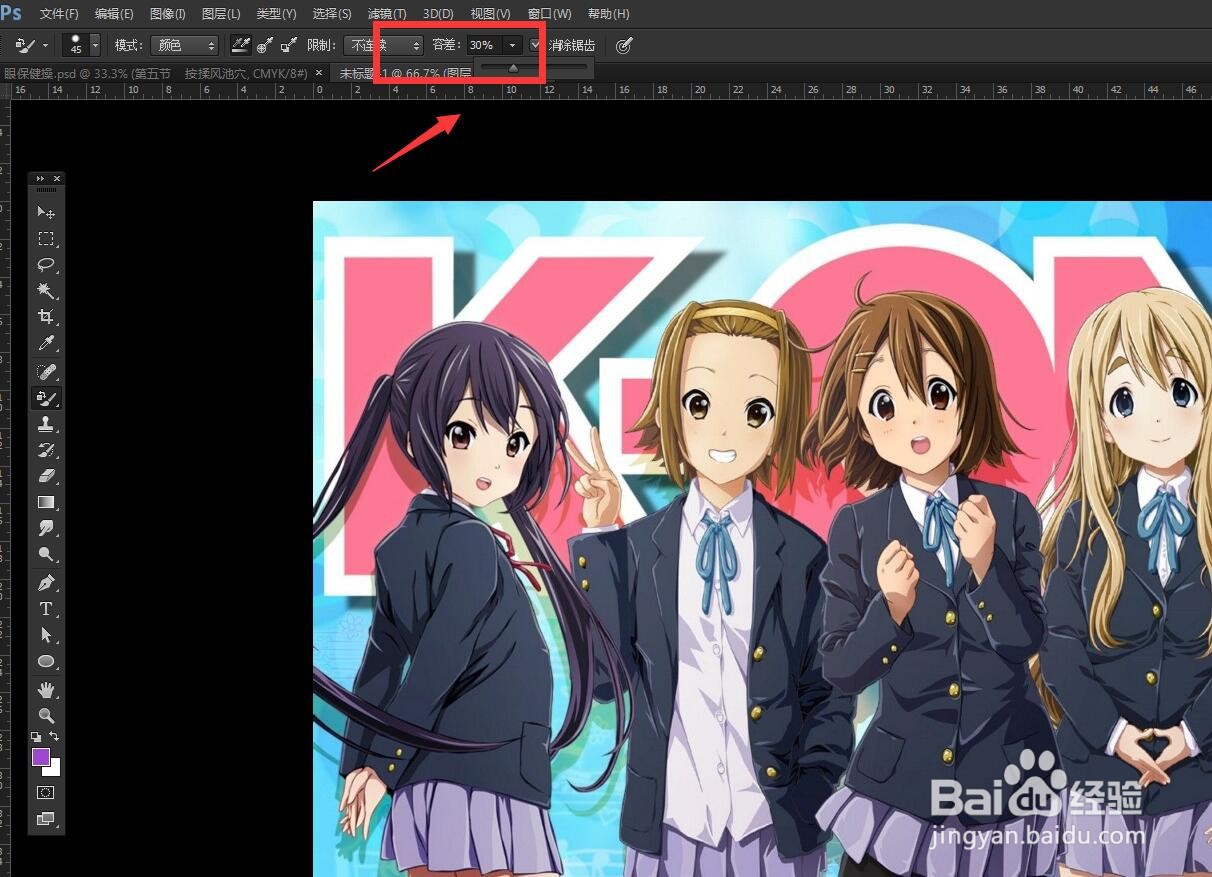Enable Sampling: Background Swatch
The width and height of the screenshot is (1212, 877).
(289, 45)
